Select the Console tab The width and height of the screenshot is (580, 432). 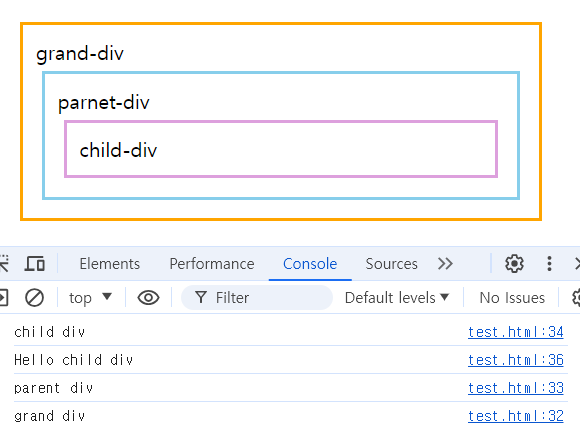coord(310,264)
